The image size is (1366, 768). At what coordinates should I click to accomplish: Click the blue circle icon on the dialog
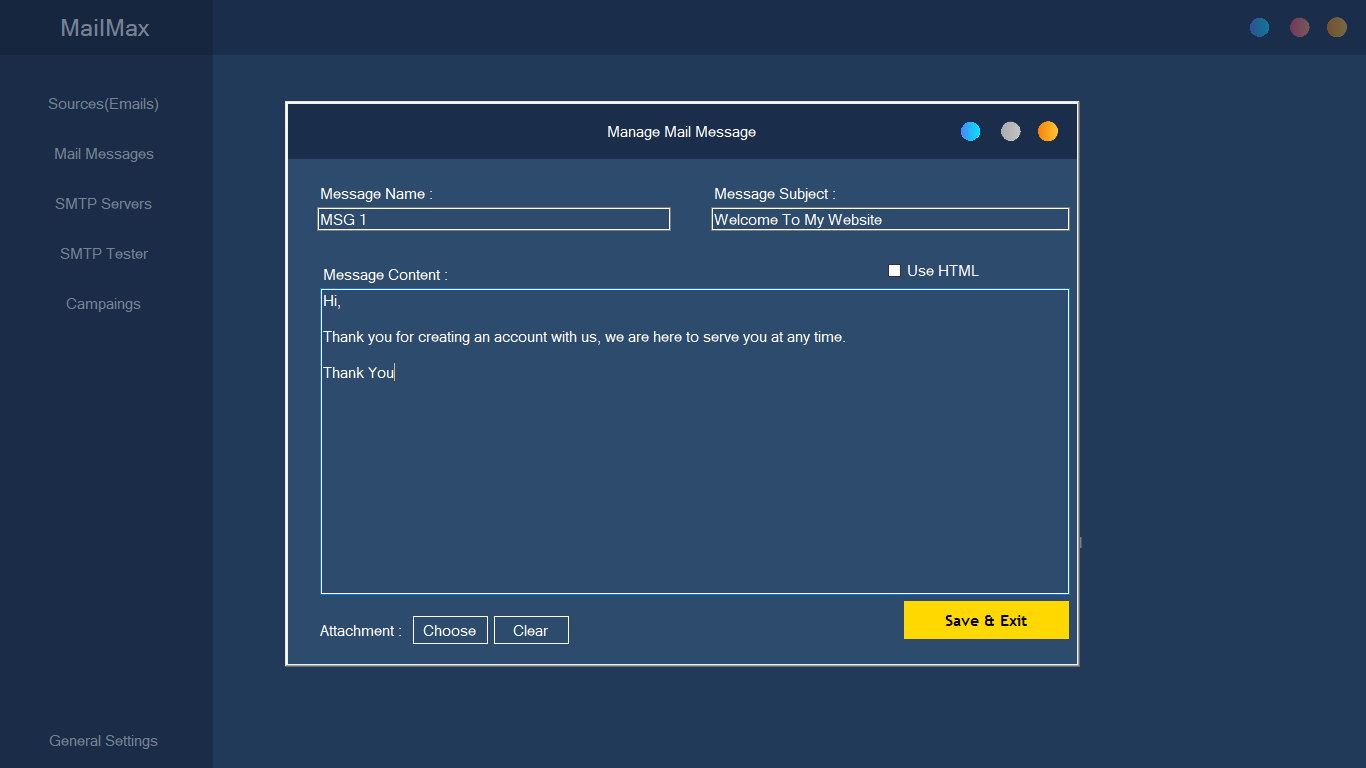click(970, 131)
